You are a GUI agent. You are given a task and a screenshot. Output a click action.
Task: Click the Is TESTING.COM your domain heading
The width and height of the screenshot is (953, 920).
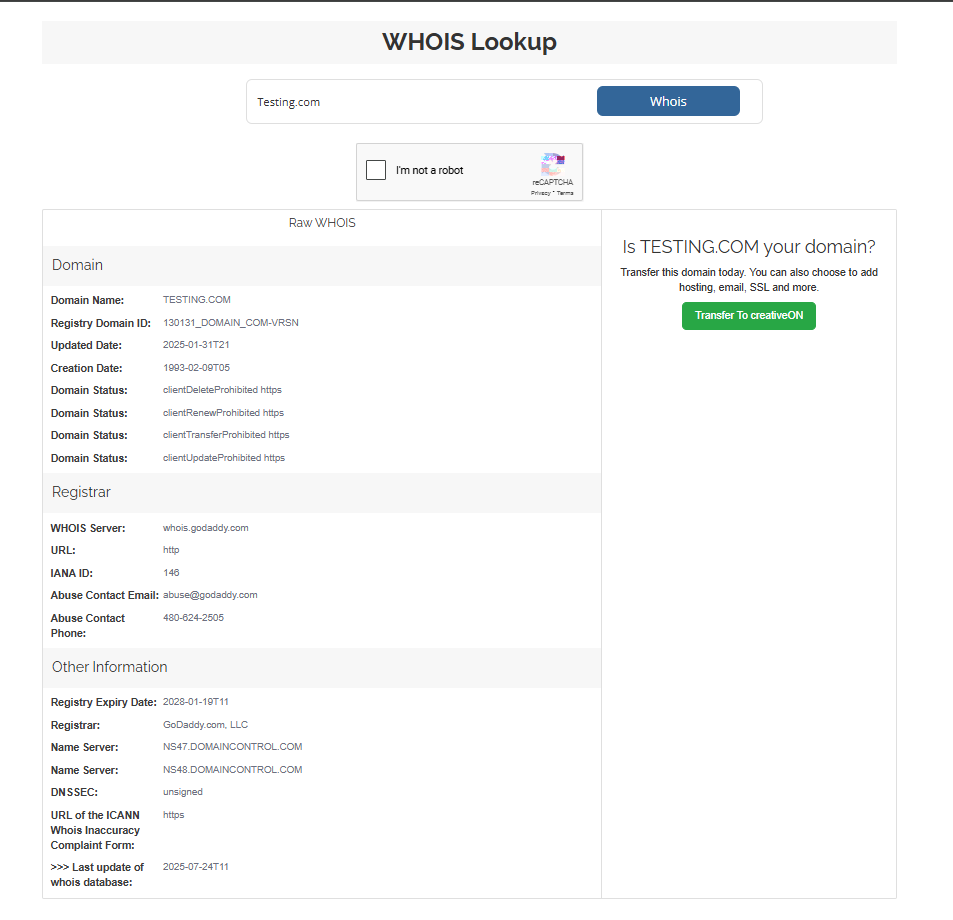748,247
